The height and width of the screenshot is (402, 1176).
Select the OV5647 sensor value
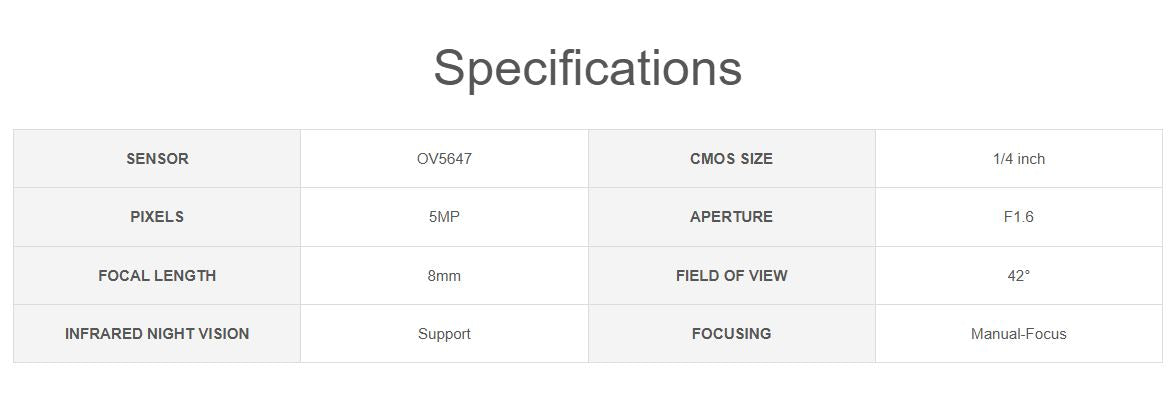(444, 159)
